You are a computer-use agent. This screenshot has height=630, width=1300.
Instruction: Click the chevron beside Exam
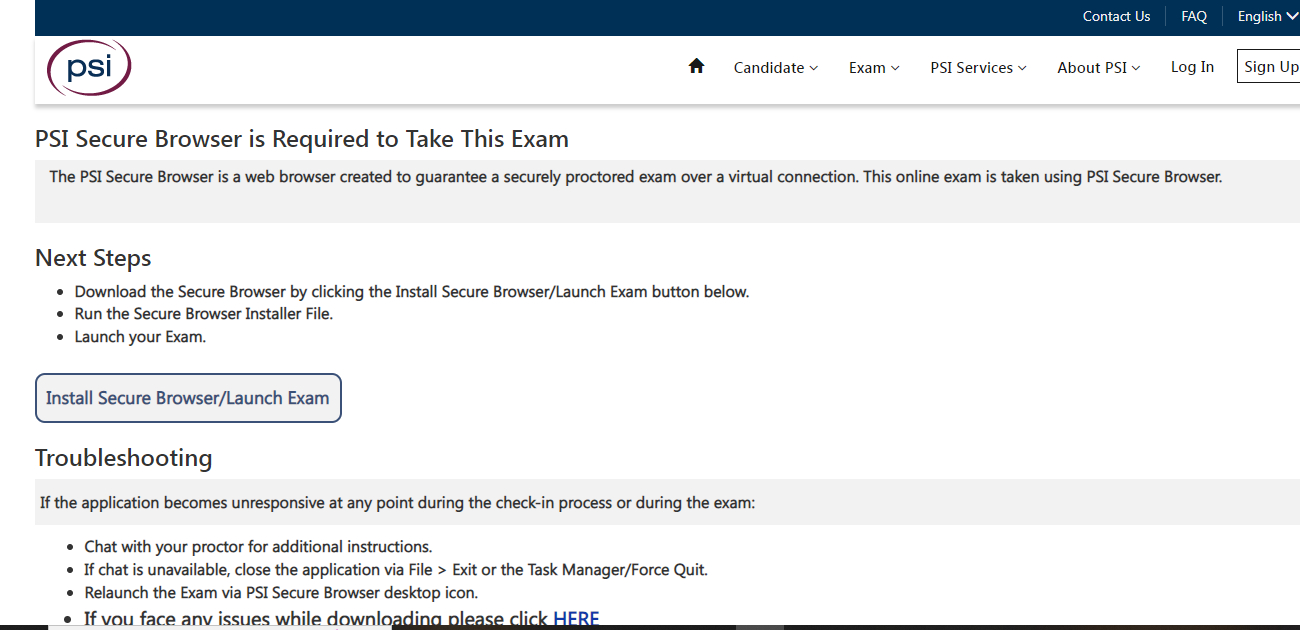(897, 68)
